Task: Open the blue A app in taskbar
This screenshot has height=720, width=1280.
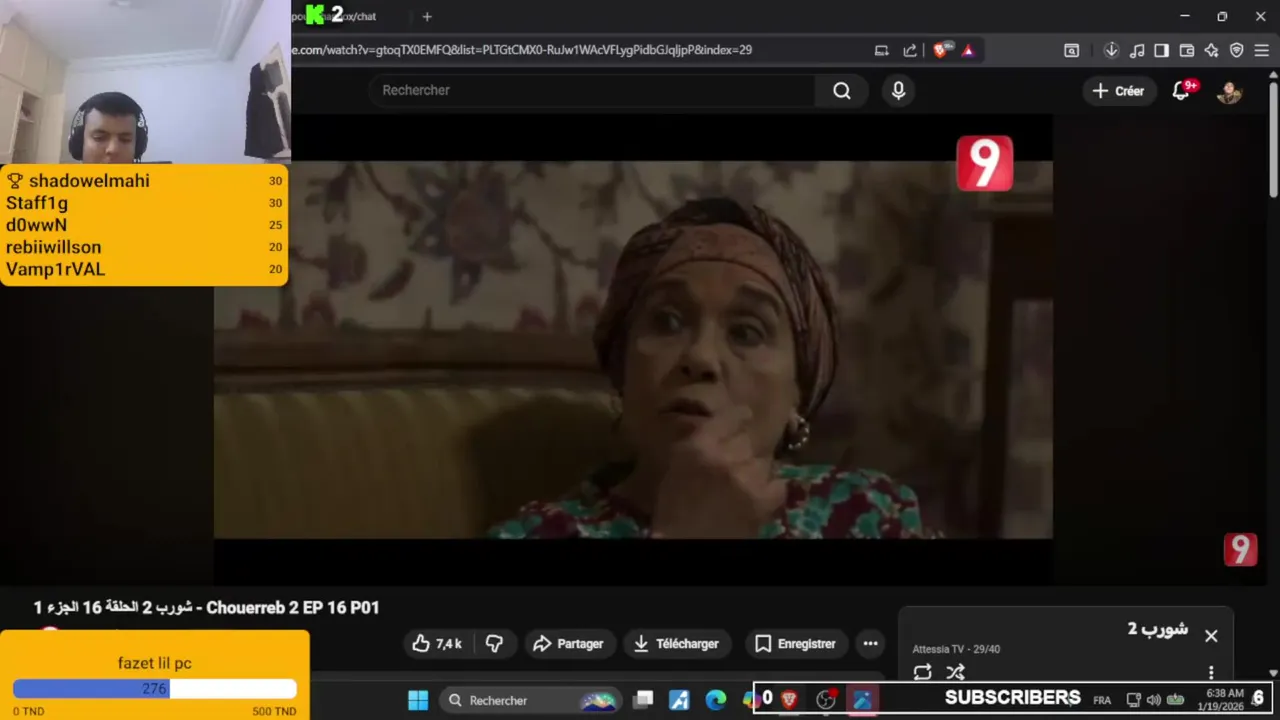Action: 680,700
